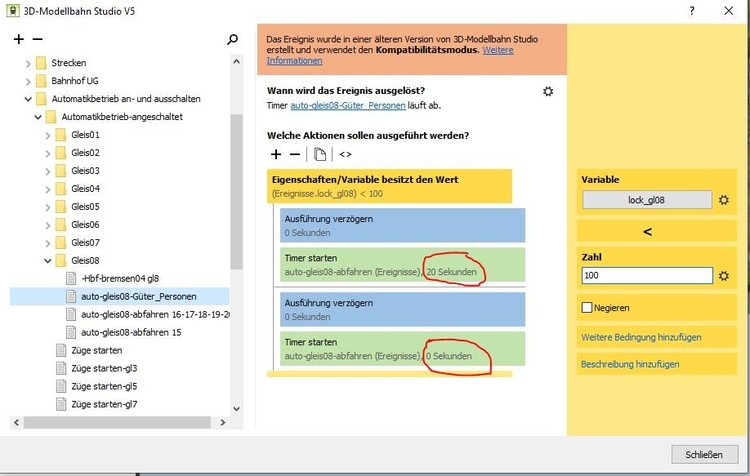Open the gear next to variable lock_gl08
Viewport: 750px width, 476px height.
click(x=724, y=200)
